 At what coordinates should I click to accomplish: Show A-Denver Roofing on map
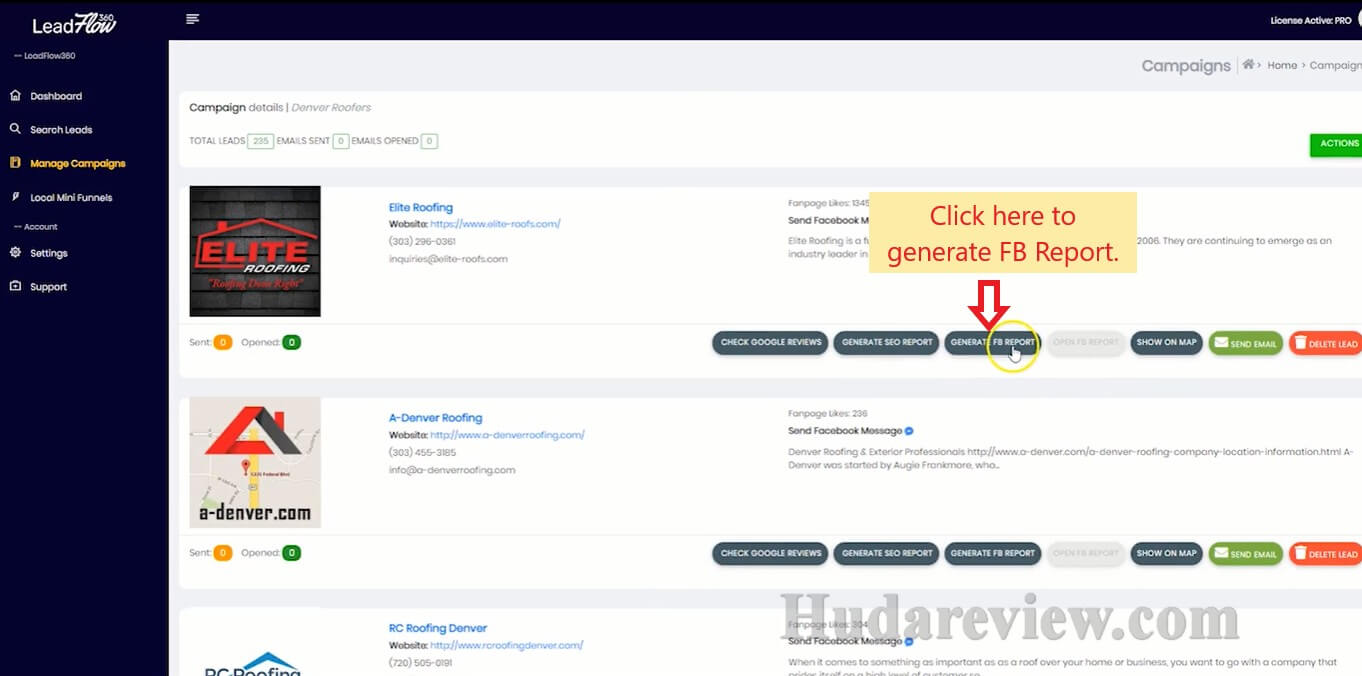[1166, 553]
